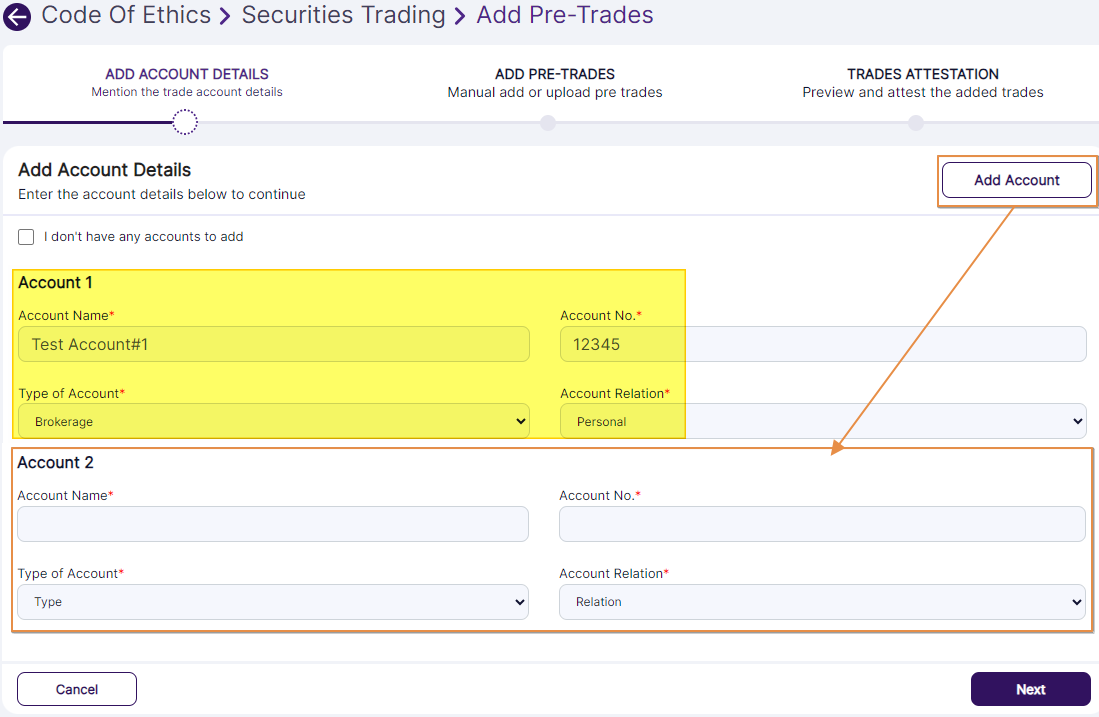Open Account 1 Account Relation dropdown
The height and width of the screenshot is (717, 1099).
[822, 421]
